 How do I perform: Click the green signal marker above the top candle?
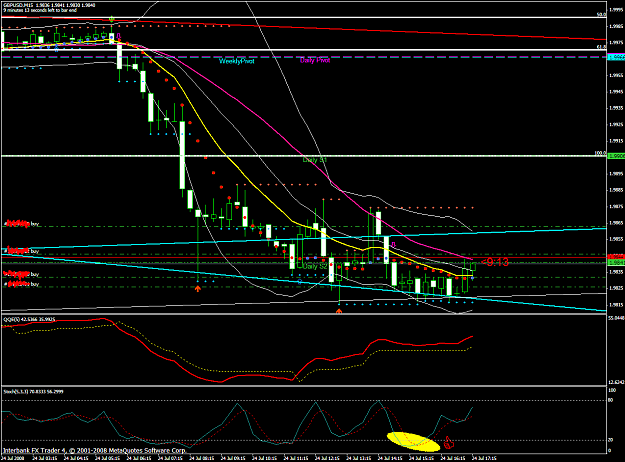(x=112, y=19)
